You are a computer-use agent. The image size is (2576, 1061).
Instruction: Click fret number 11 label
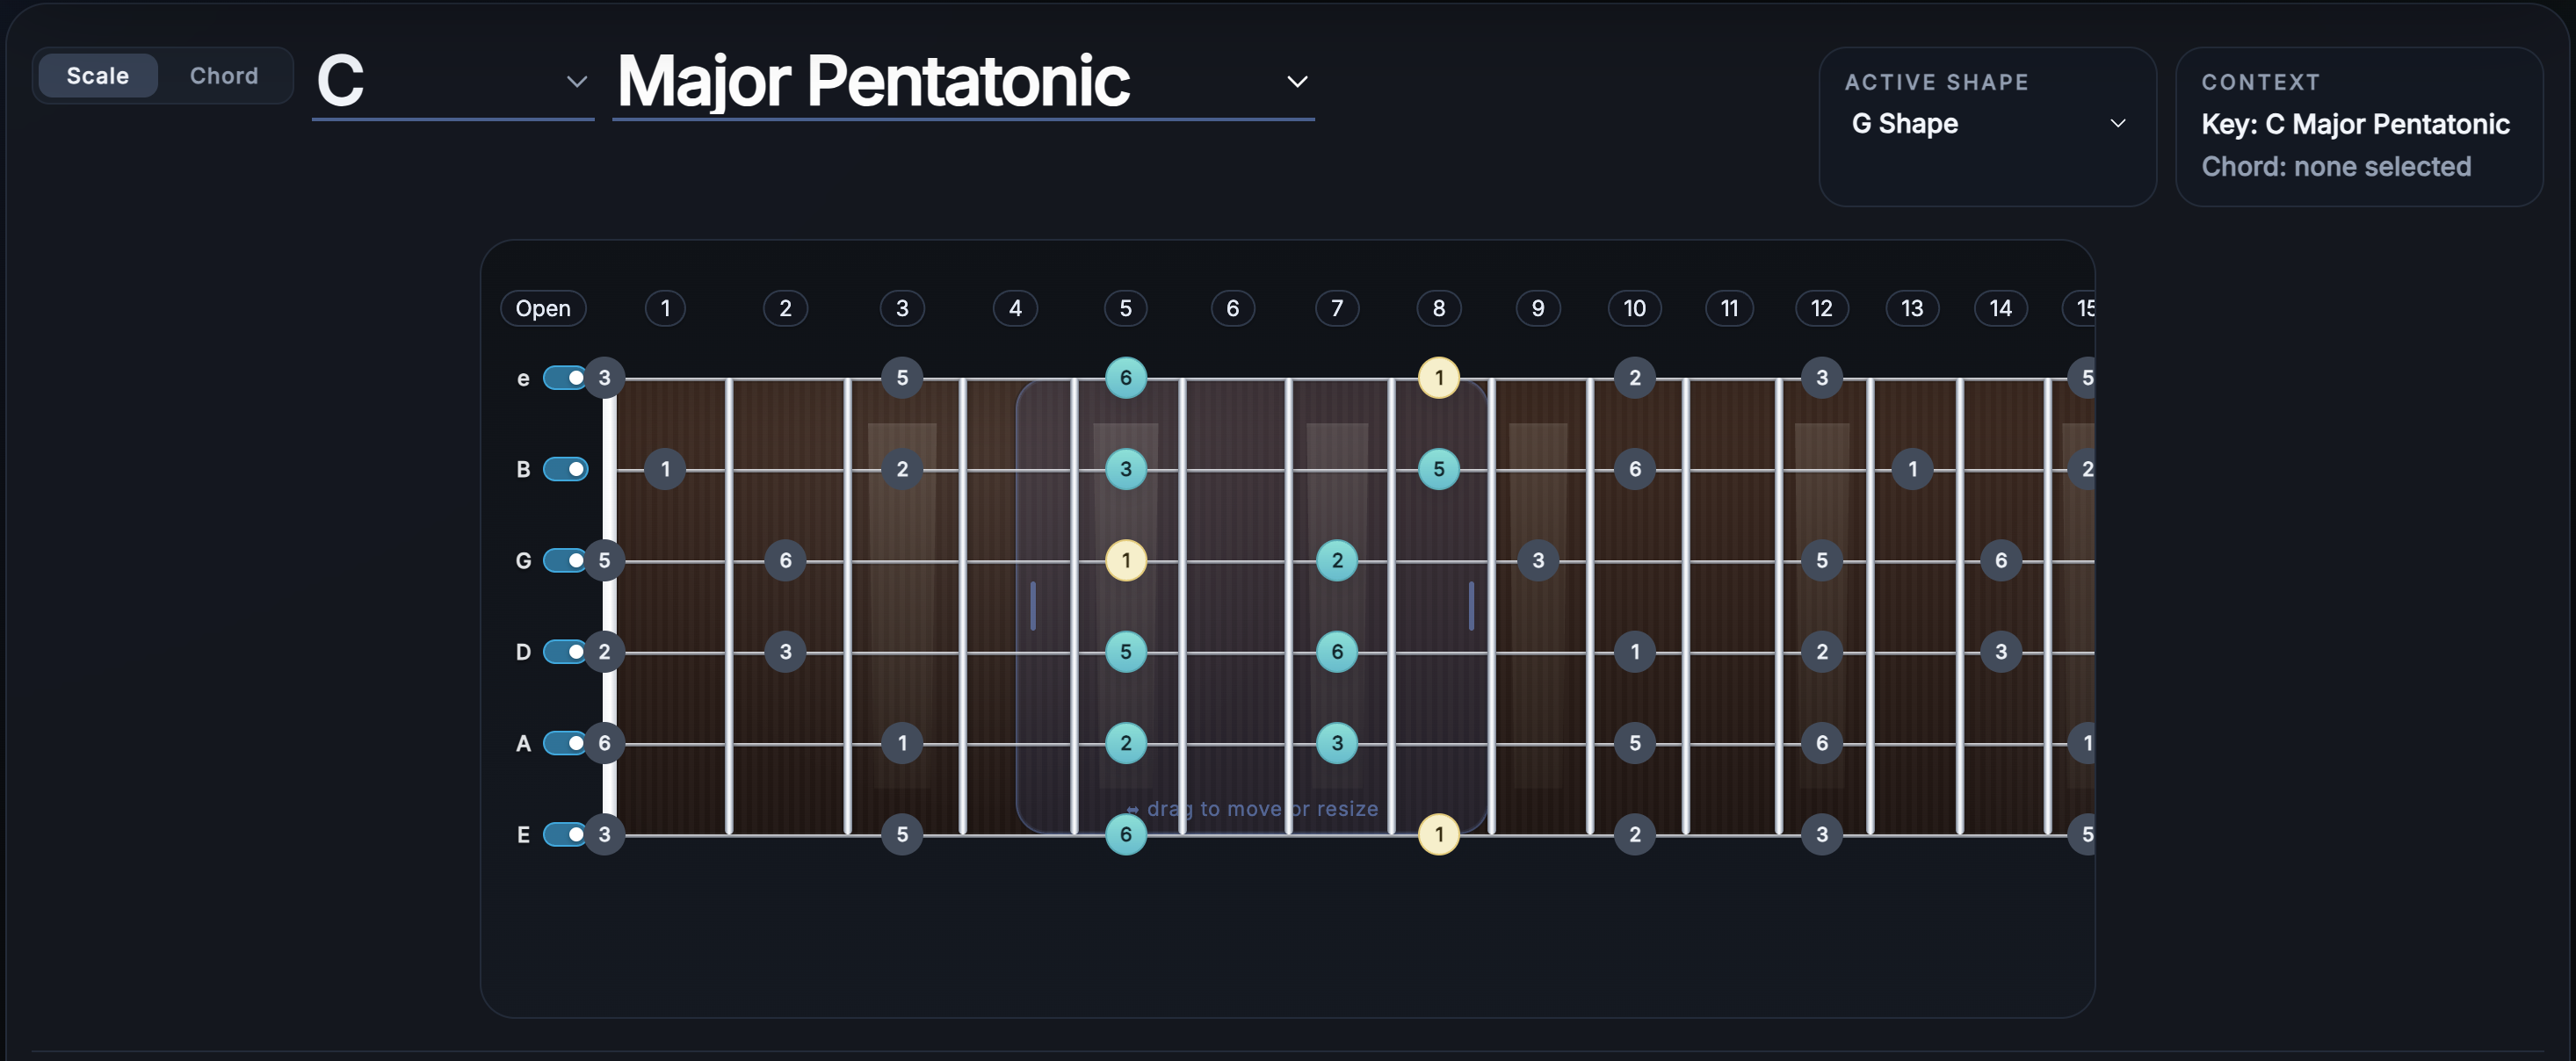pos(1730,308)
